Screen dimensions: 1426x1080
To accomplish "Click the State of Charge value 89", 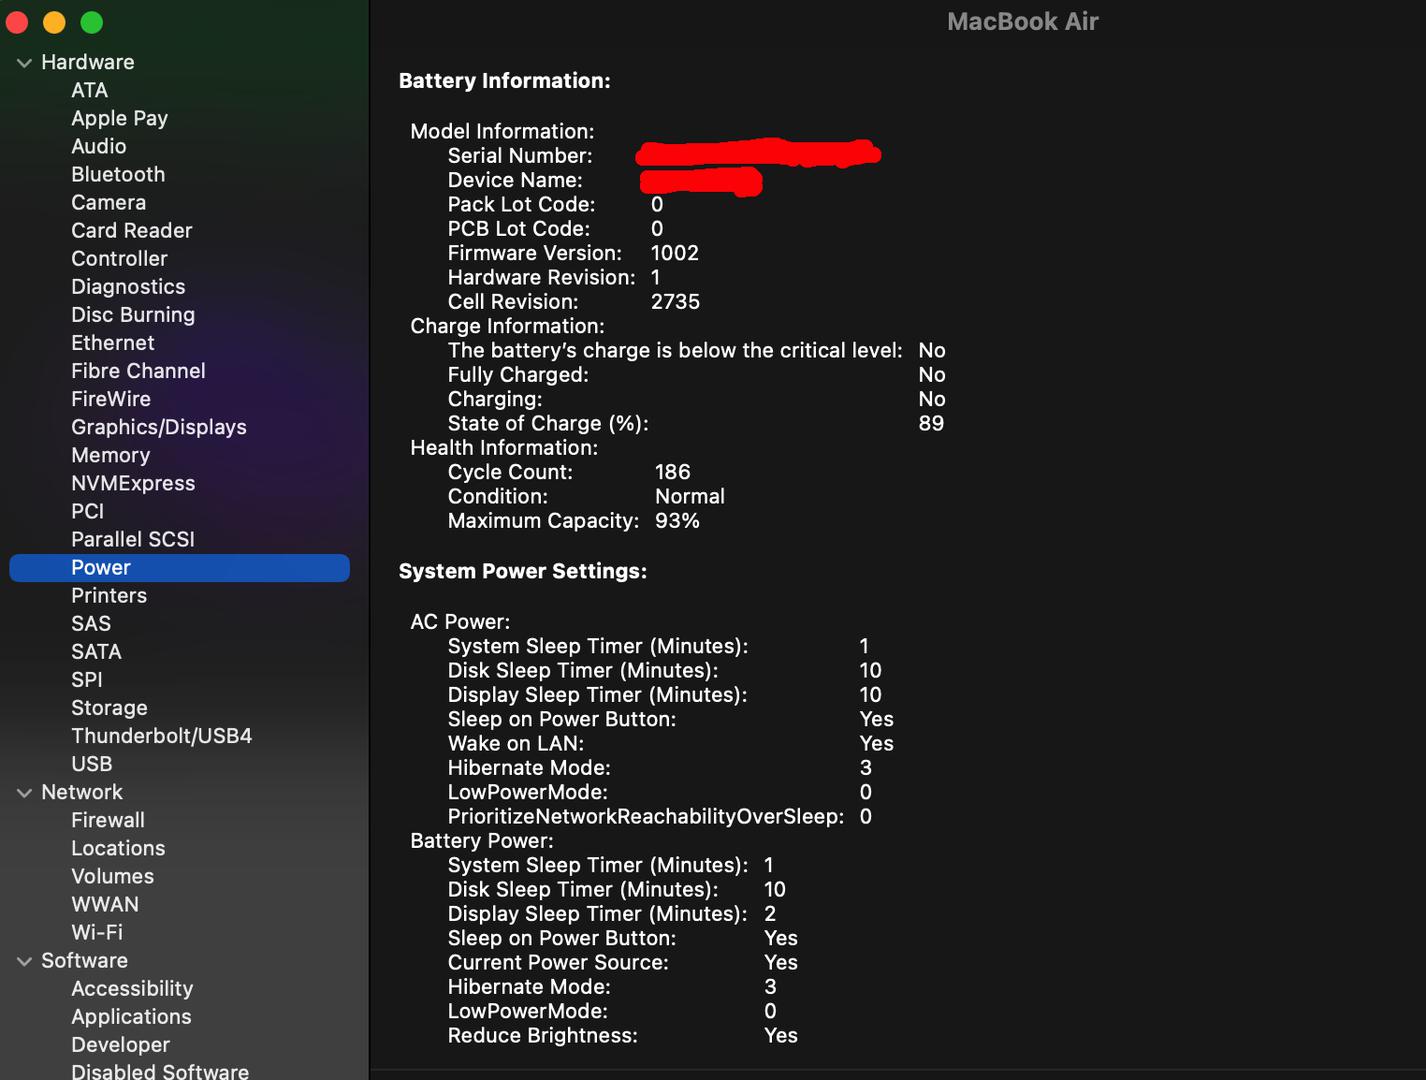I will tap(931, 423).
